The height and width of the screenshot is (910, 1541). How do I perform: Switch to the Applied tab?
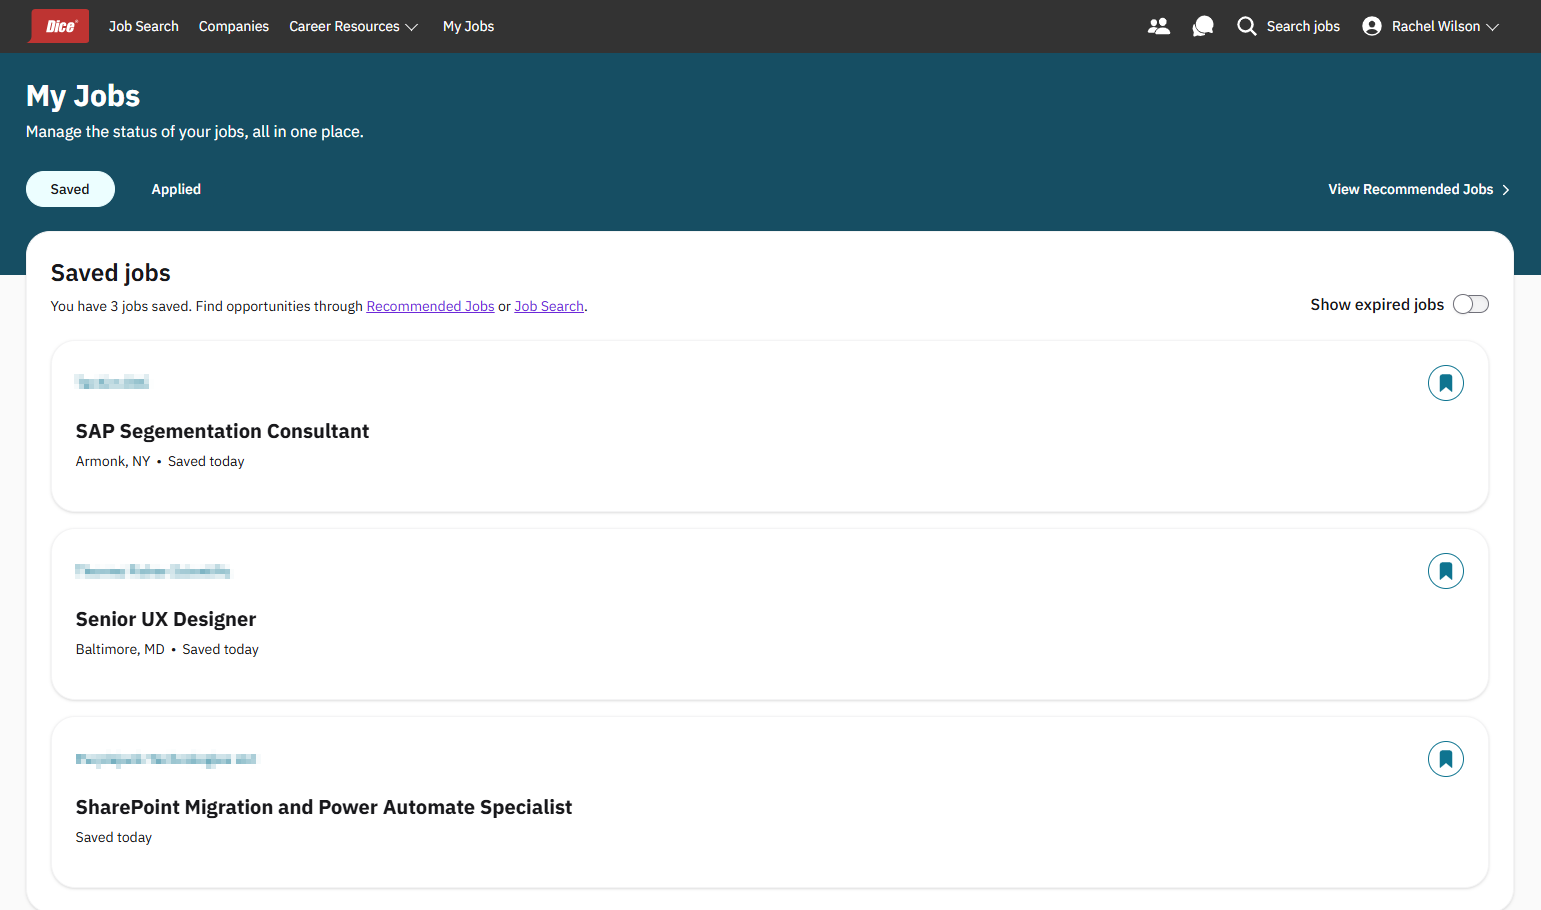click(176, 189)
